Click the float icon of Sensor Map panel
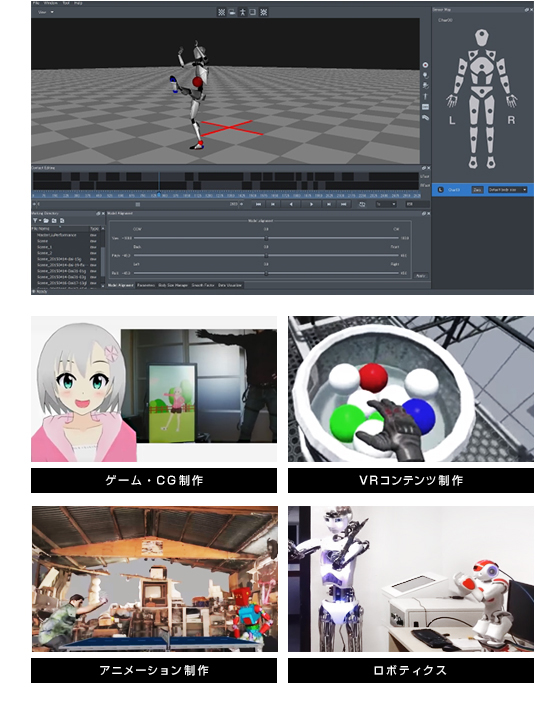The height and width of the screenshot is (701, 535). pos(527,10)
